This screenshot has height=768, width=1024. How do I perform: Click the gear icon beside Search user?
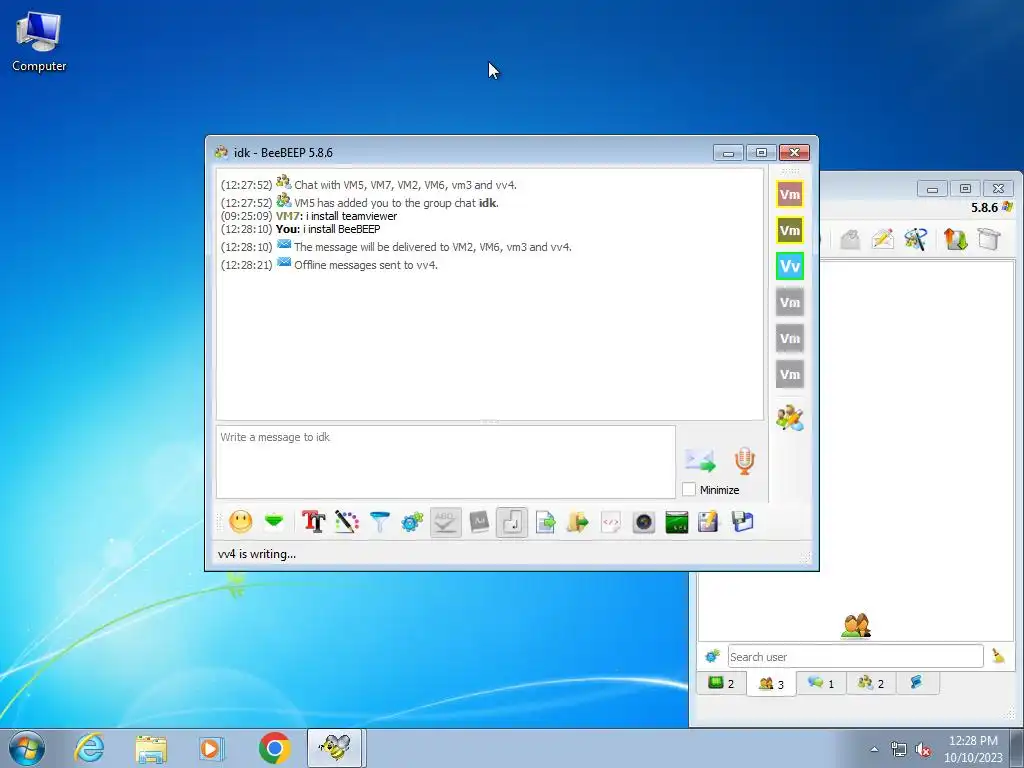[x=712, y=656]
